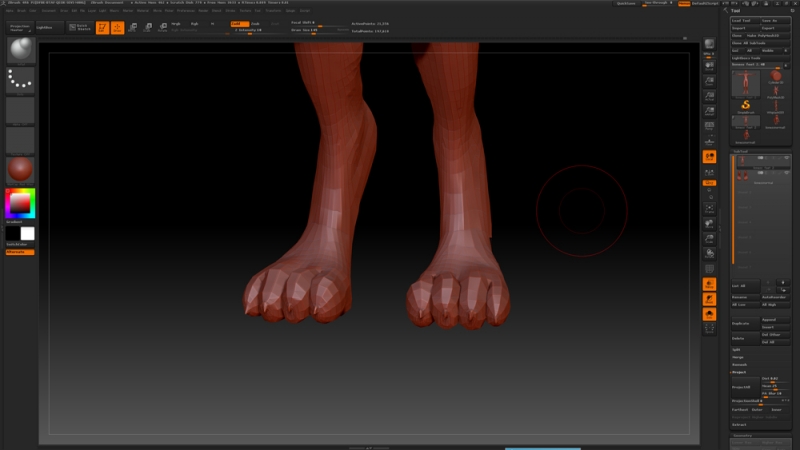800x450 pixels.
Task: Toggle the Zsub sculpt mode
Action: (255, 23)
